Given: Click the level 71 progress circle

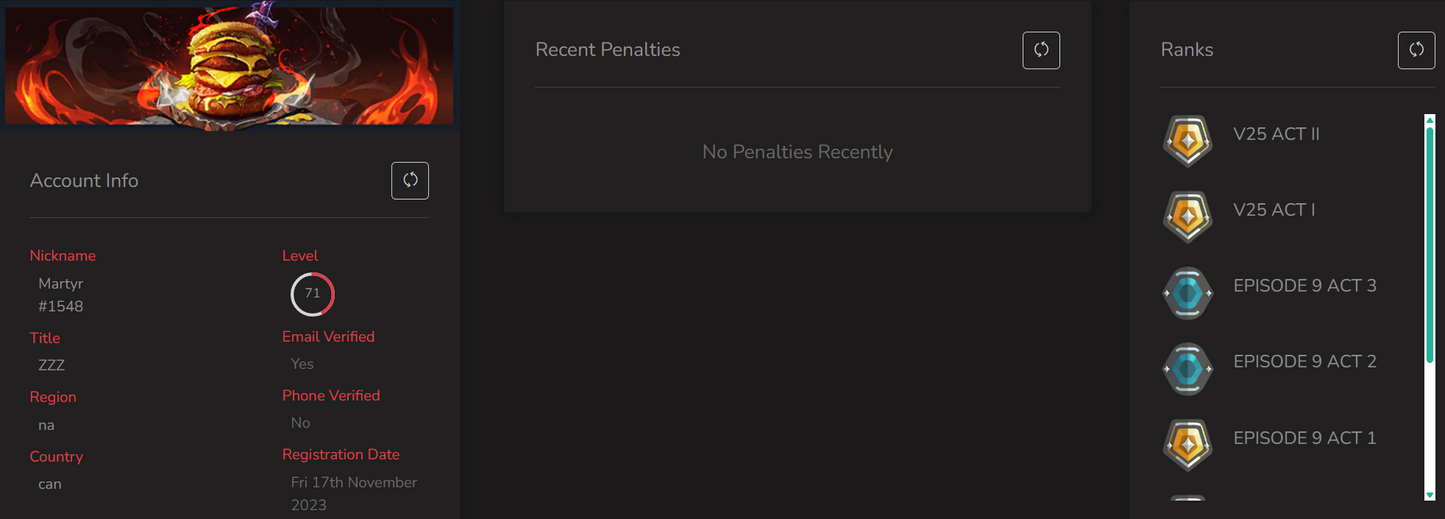Looking at the screenshot, I should pos(312,294).
